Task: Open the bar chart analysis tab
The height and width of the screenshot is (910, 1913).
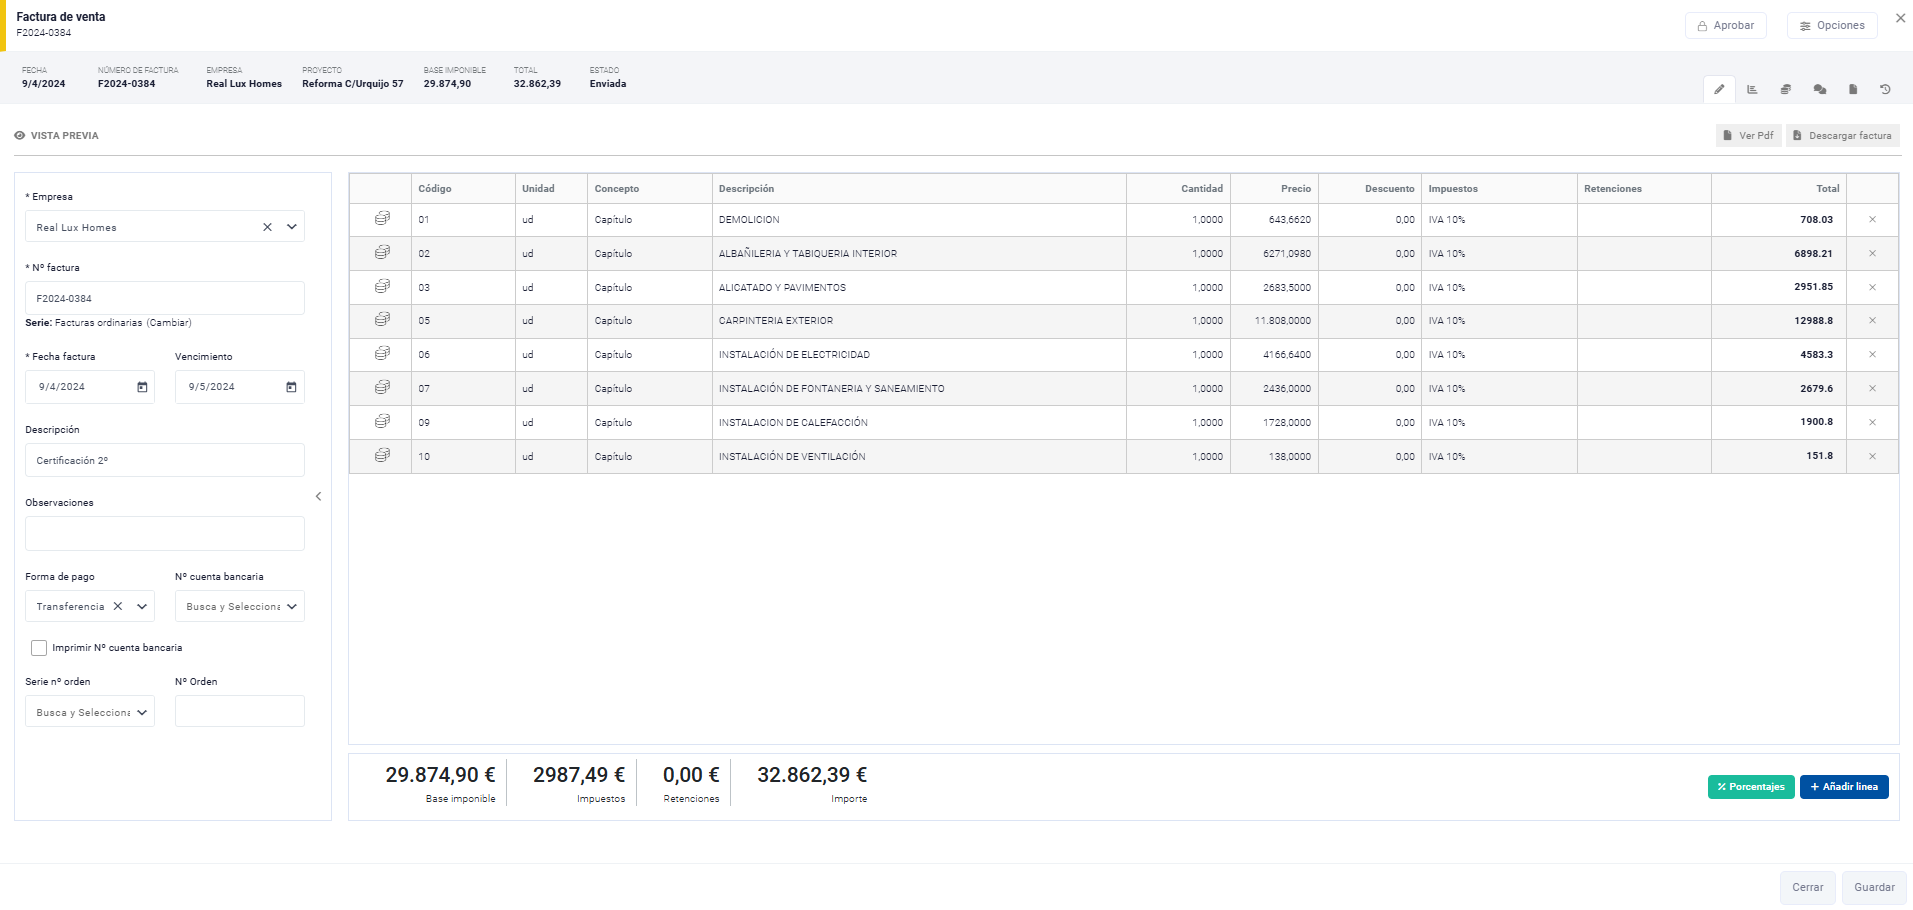Action: [1752, 89]
